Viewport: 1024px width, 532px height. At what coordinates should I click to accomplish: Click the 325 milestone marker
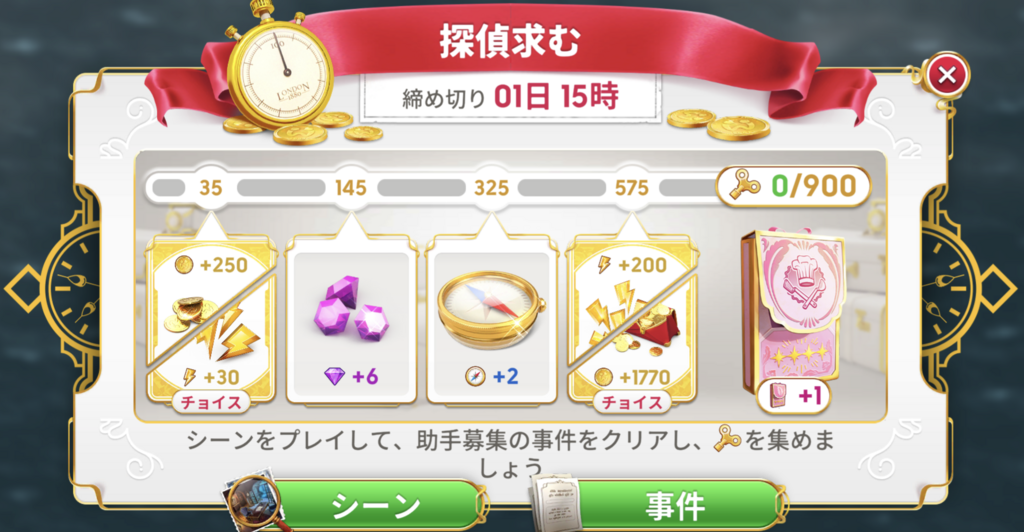[x=491, y=188]
